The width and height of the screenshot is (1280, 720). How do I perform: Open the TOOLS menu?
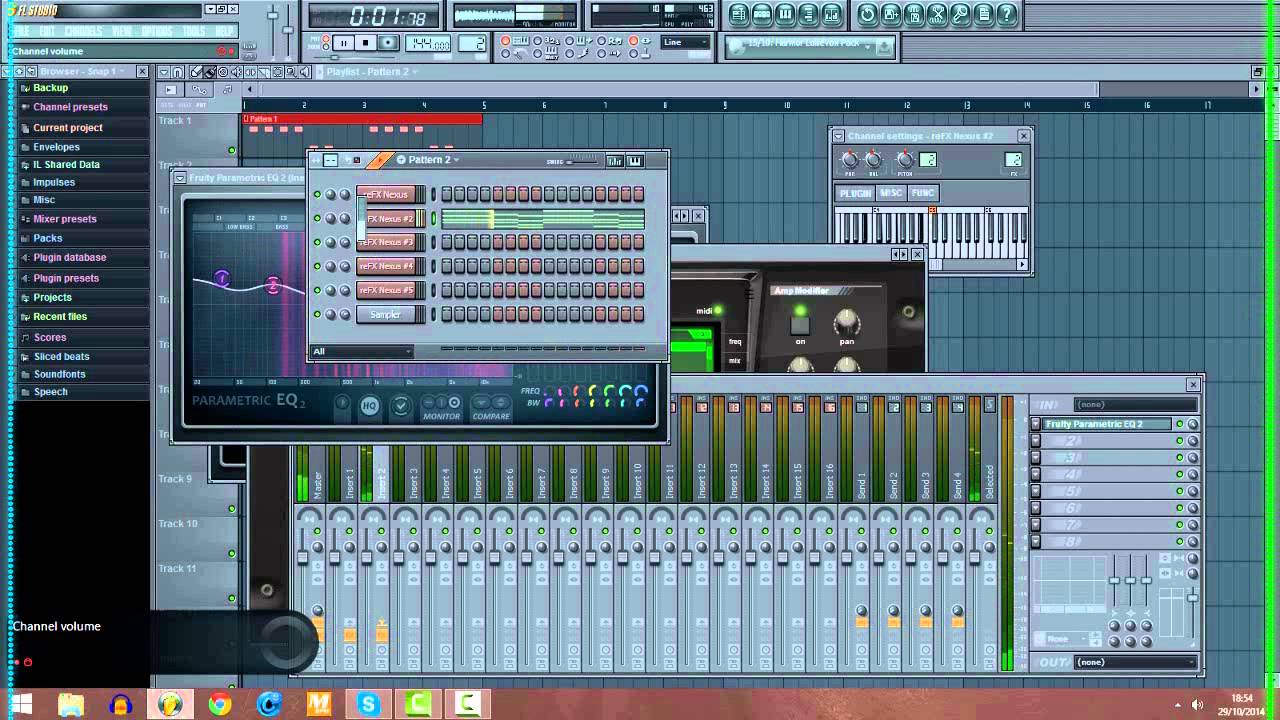(194, 31)
